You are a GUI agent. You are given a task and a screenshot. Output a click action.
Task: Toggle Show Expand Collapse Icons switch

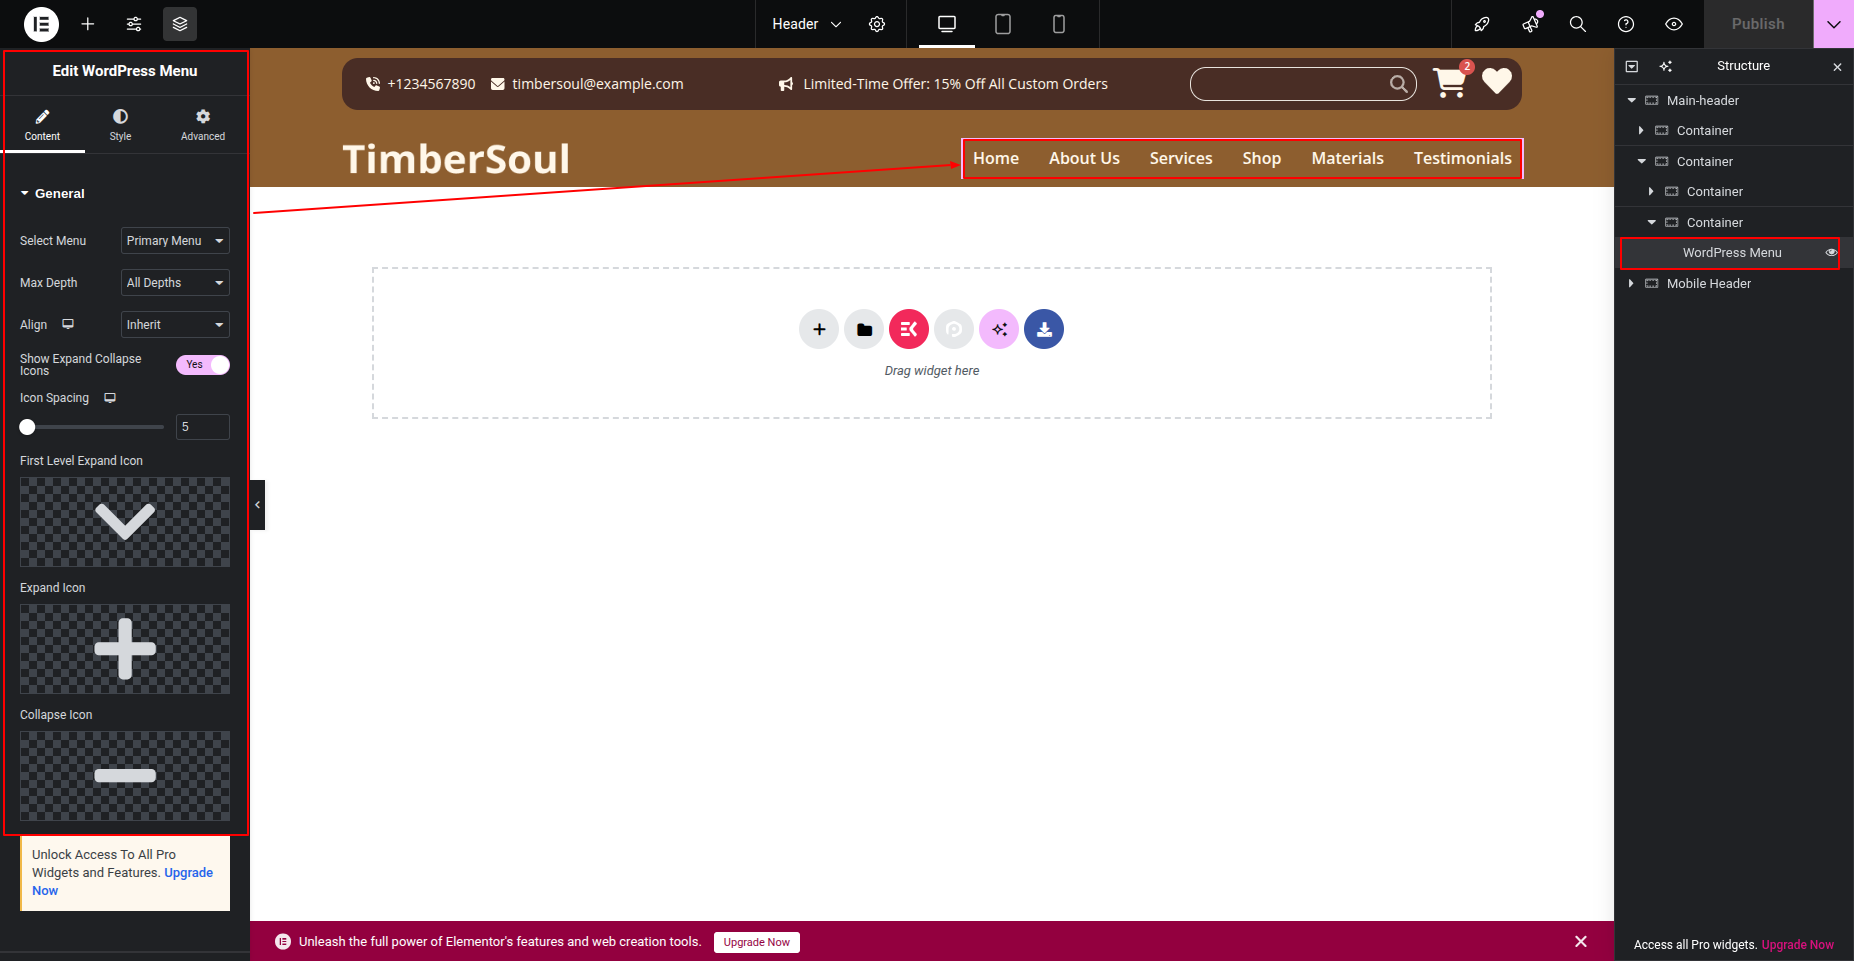click(203, 365)
